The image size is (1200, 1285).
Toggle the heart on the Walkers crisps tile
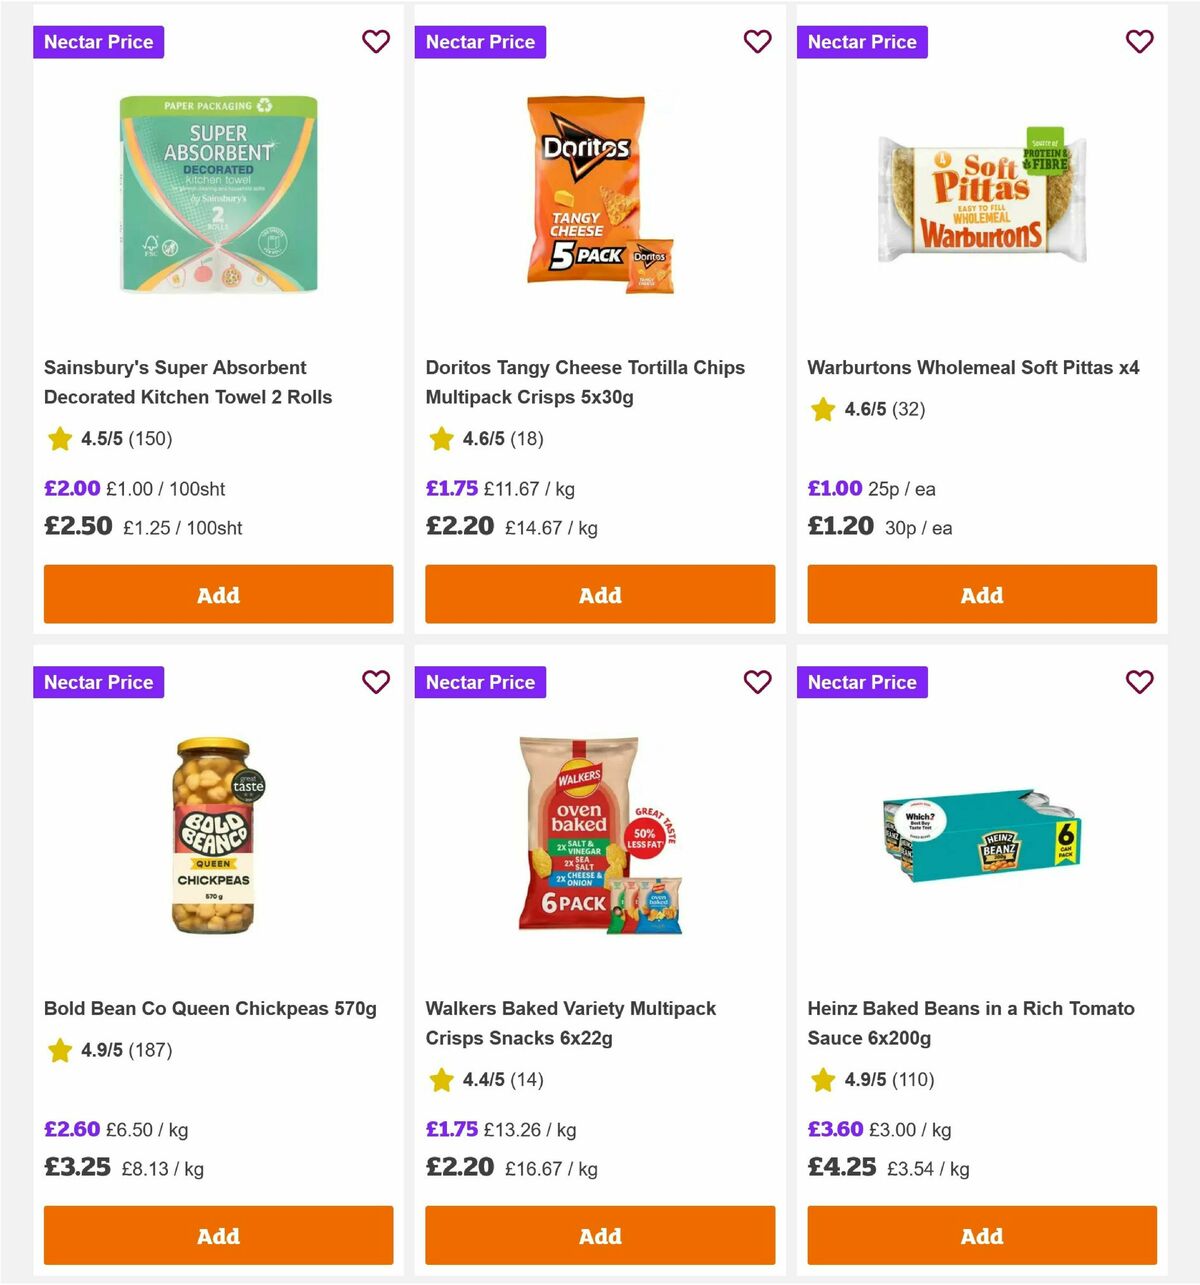pyautogui.click(x=758, y=682)
